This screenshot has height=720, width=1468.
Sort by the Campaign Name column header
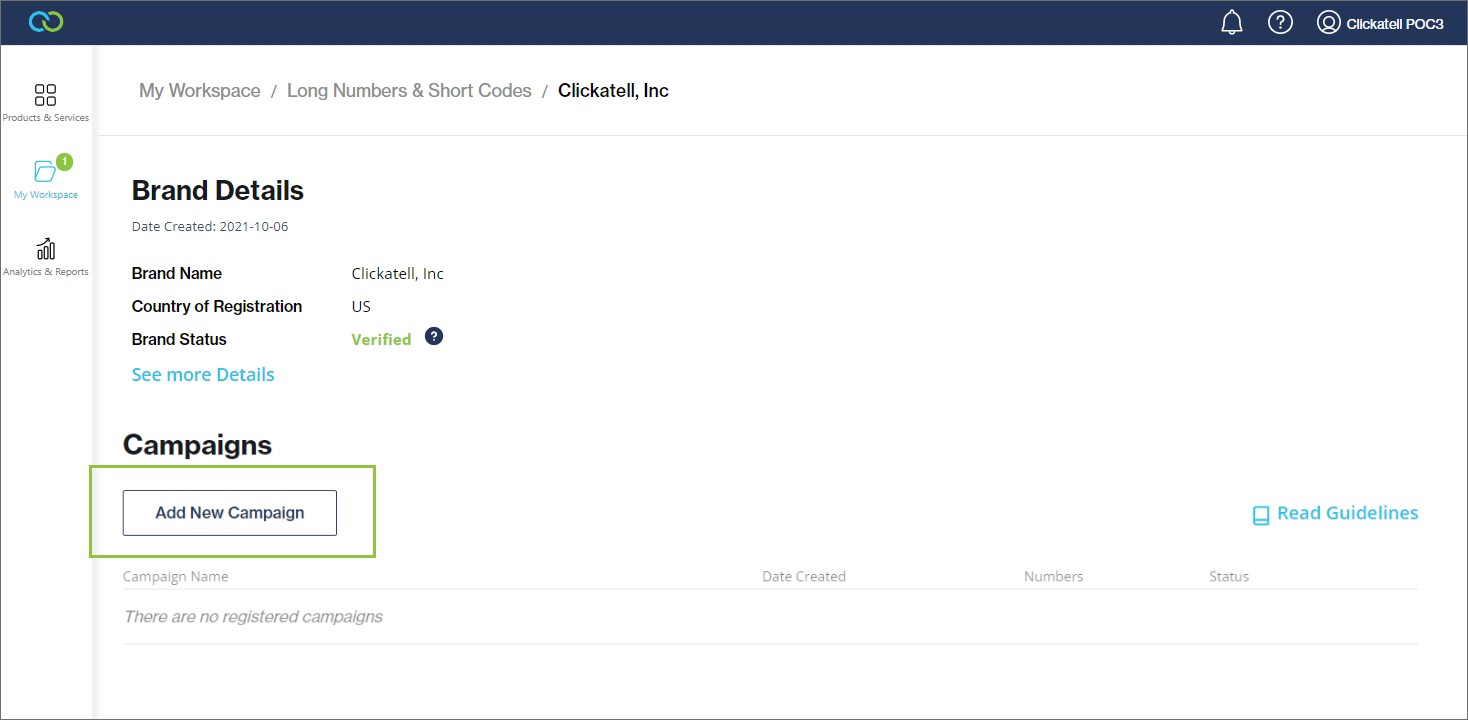(x=175, y=576)
